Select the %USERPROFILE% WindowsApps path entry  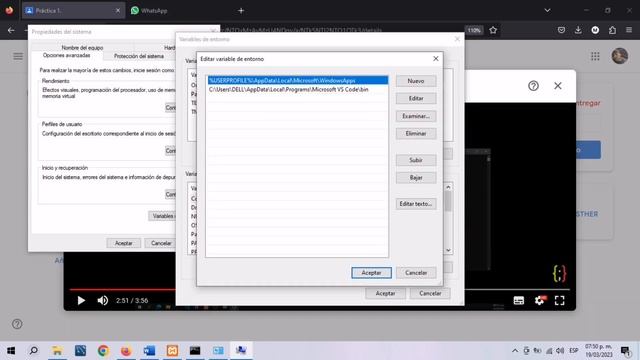pyautogui.click(x=298, y=80)
